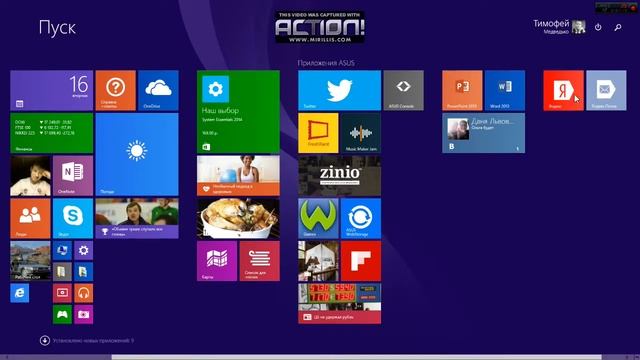
Task: Launch the red Flipboard tile
Action: click(361, 261)
